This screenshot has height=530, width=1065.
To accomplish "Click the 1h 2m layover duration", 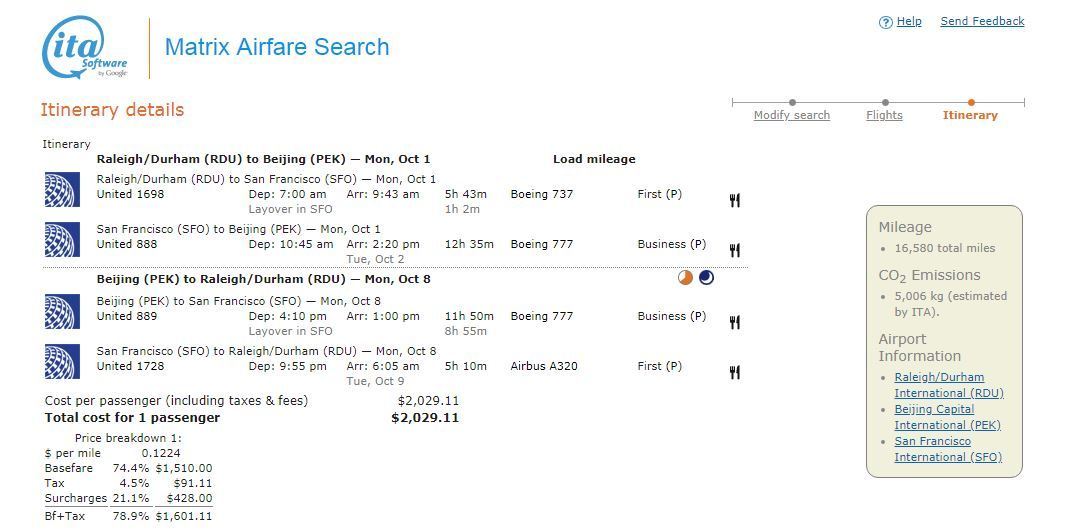I will point(463,209).
